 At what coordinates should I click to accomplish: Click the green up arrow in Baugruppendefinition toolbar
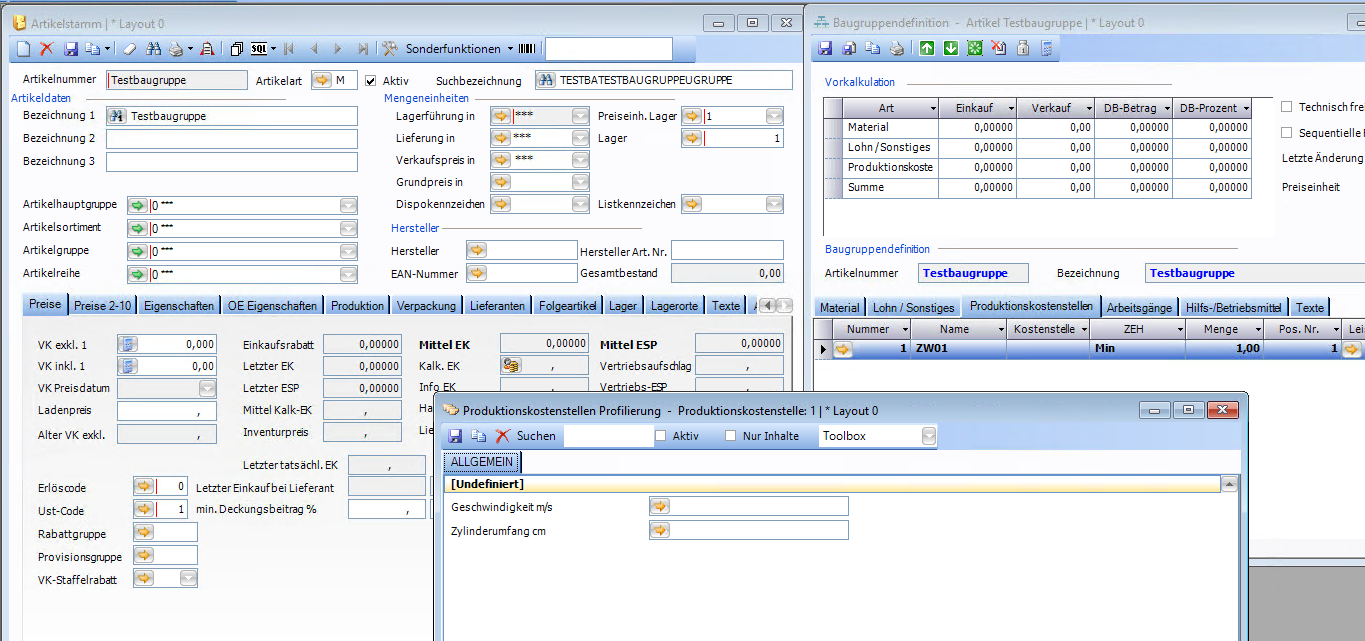pyautogui.click(x=927, y=48)
